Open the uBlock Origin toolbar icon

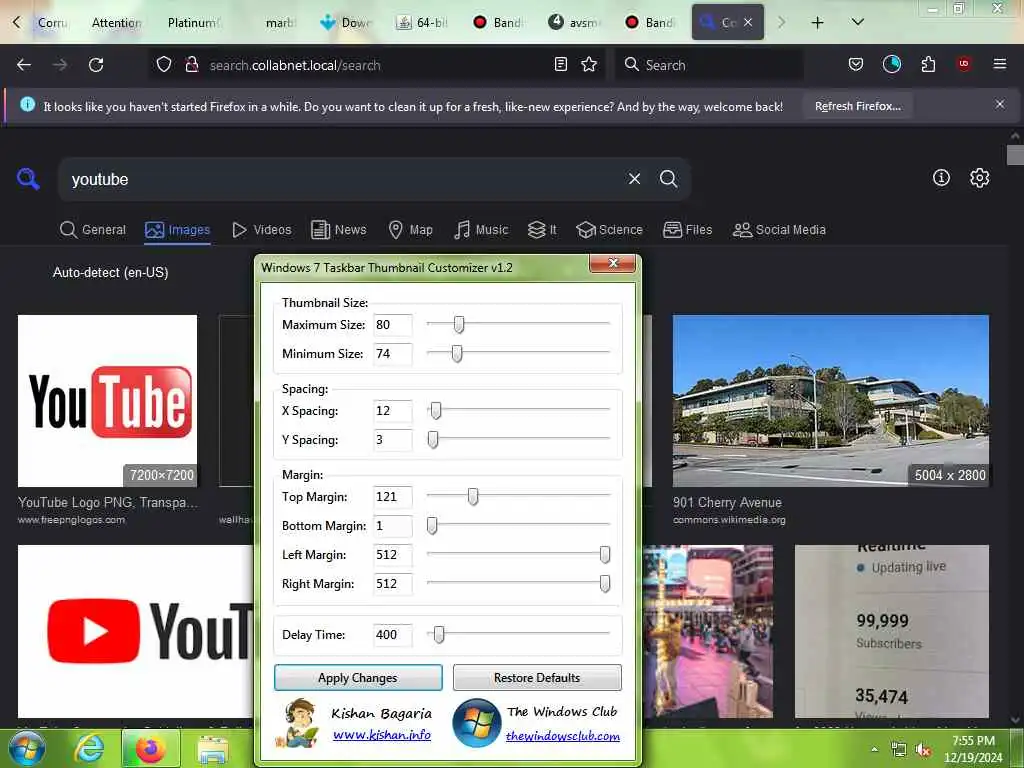pyautogui.click(x=964, y=64)
